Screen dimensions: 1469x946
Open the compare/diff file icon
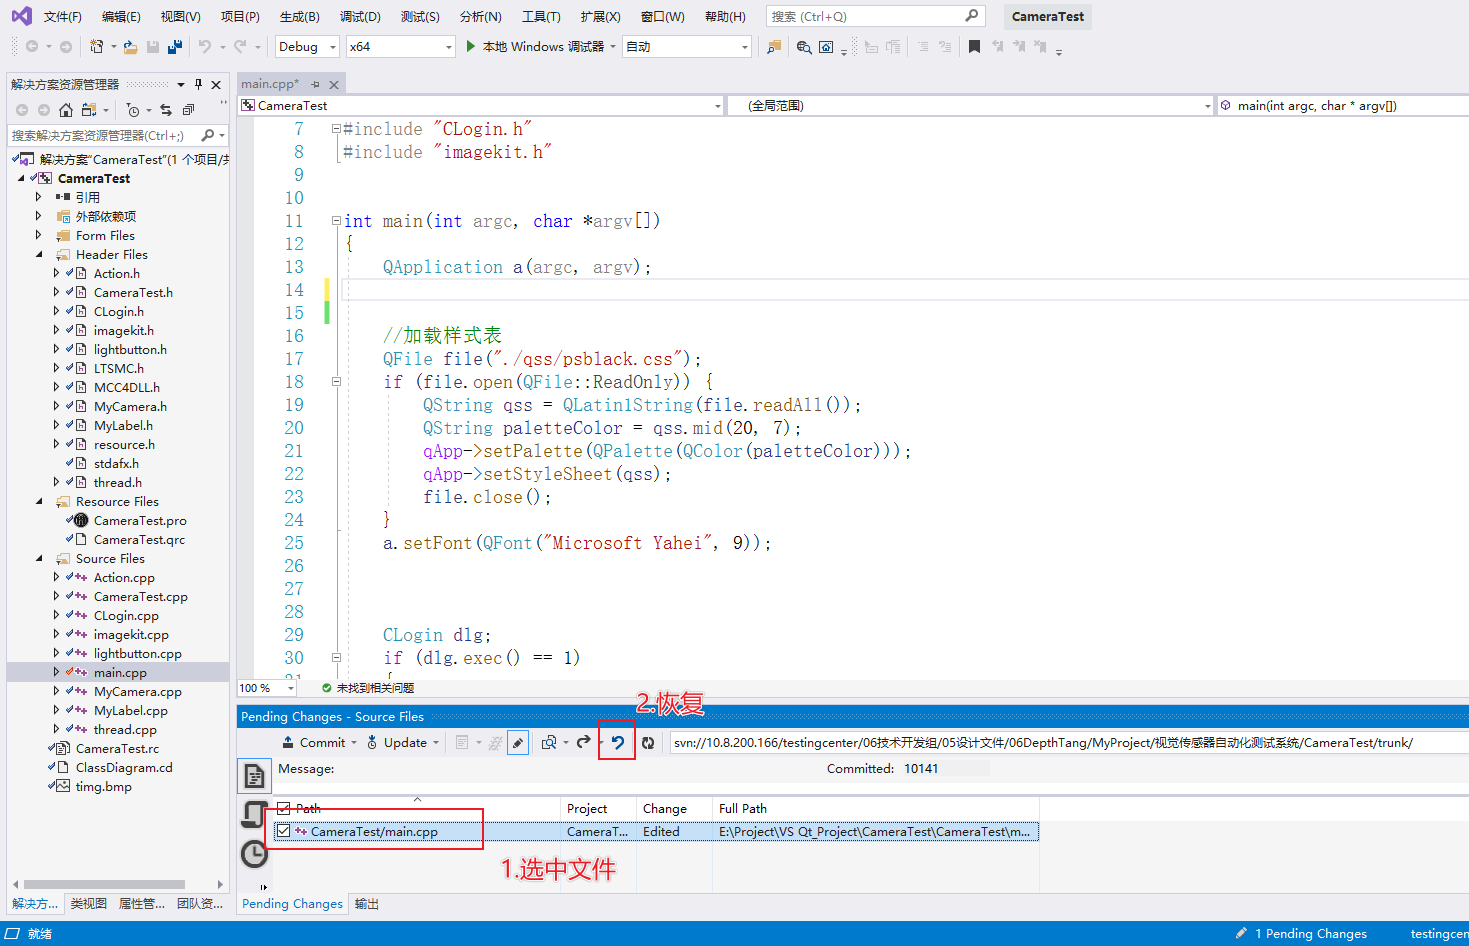tap(548, 742)
